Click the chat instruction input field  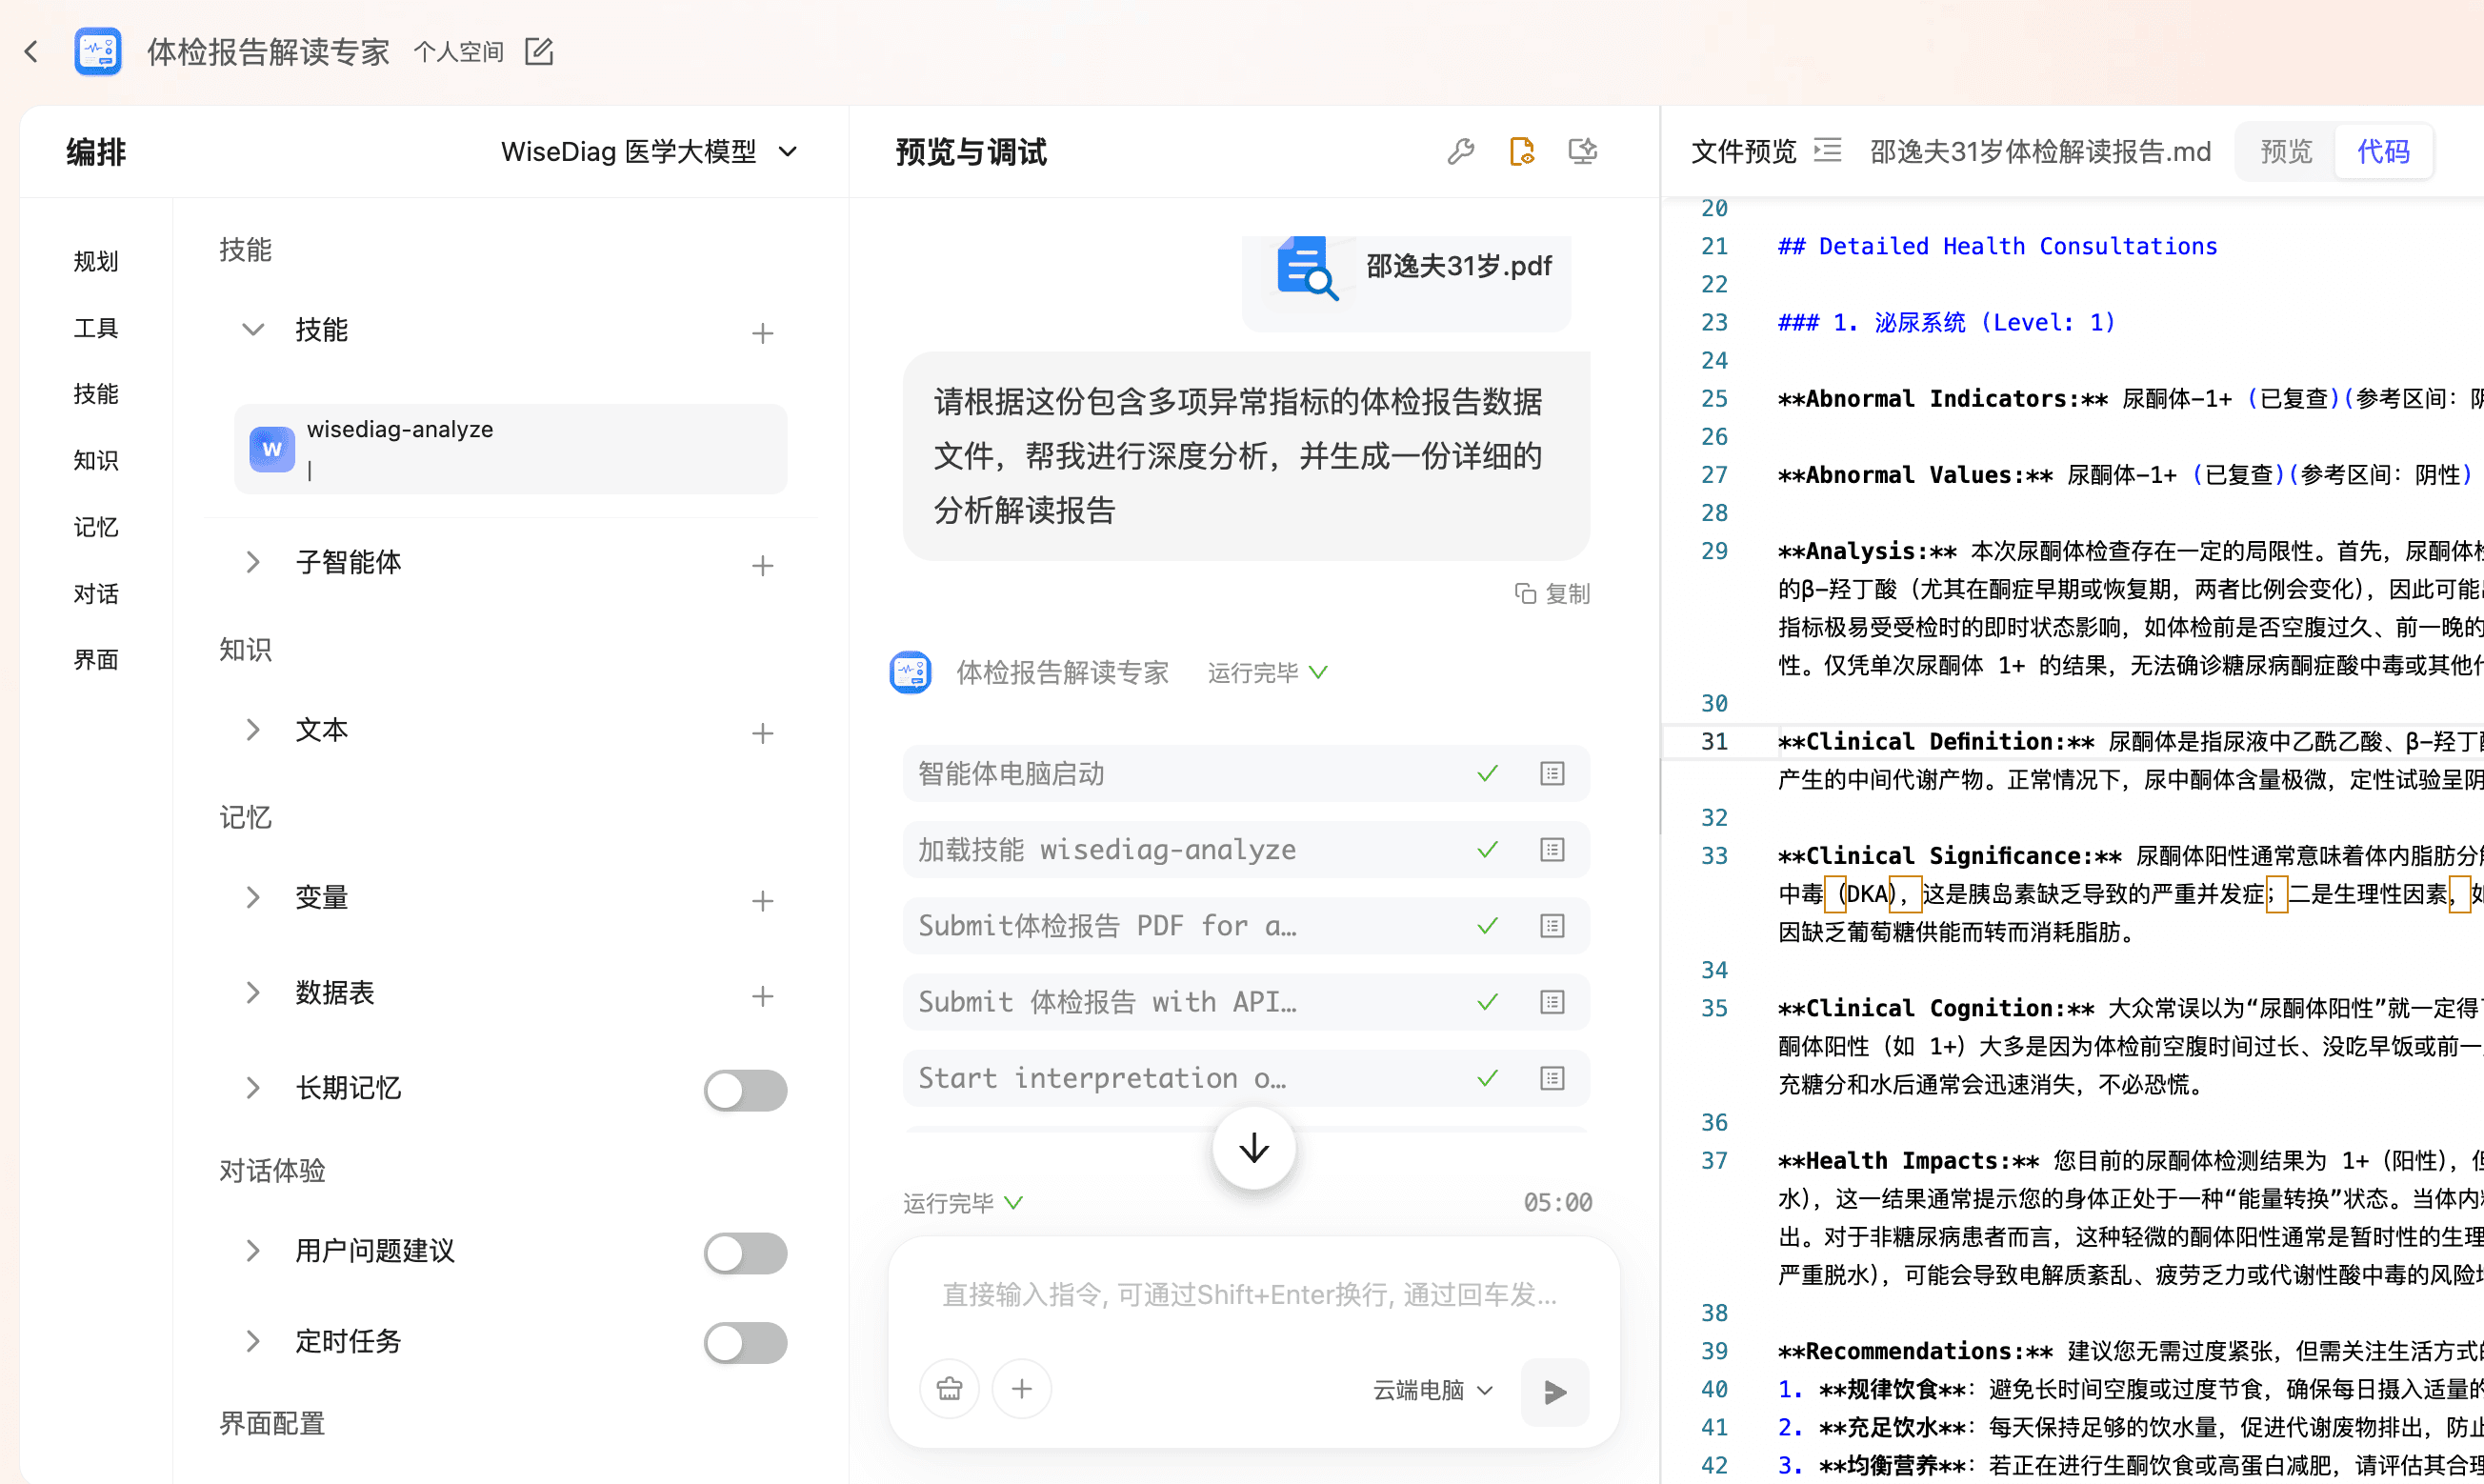[x=1252, y=1295]
